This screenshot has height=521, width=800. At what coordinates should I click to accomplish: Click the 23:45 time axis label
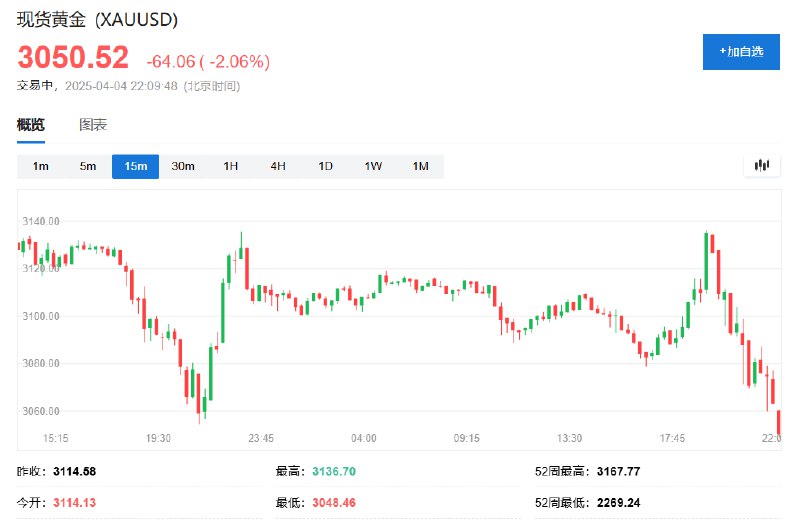tap(261, 438)
